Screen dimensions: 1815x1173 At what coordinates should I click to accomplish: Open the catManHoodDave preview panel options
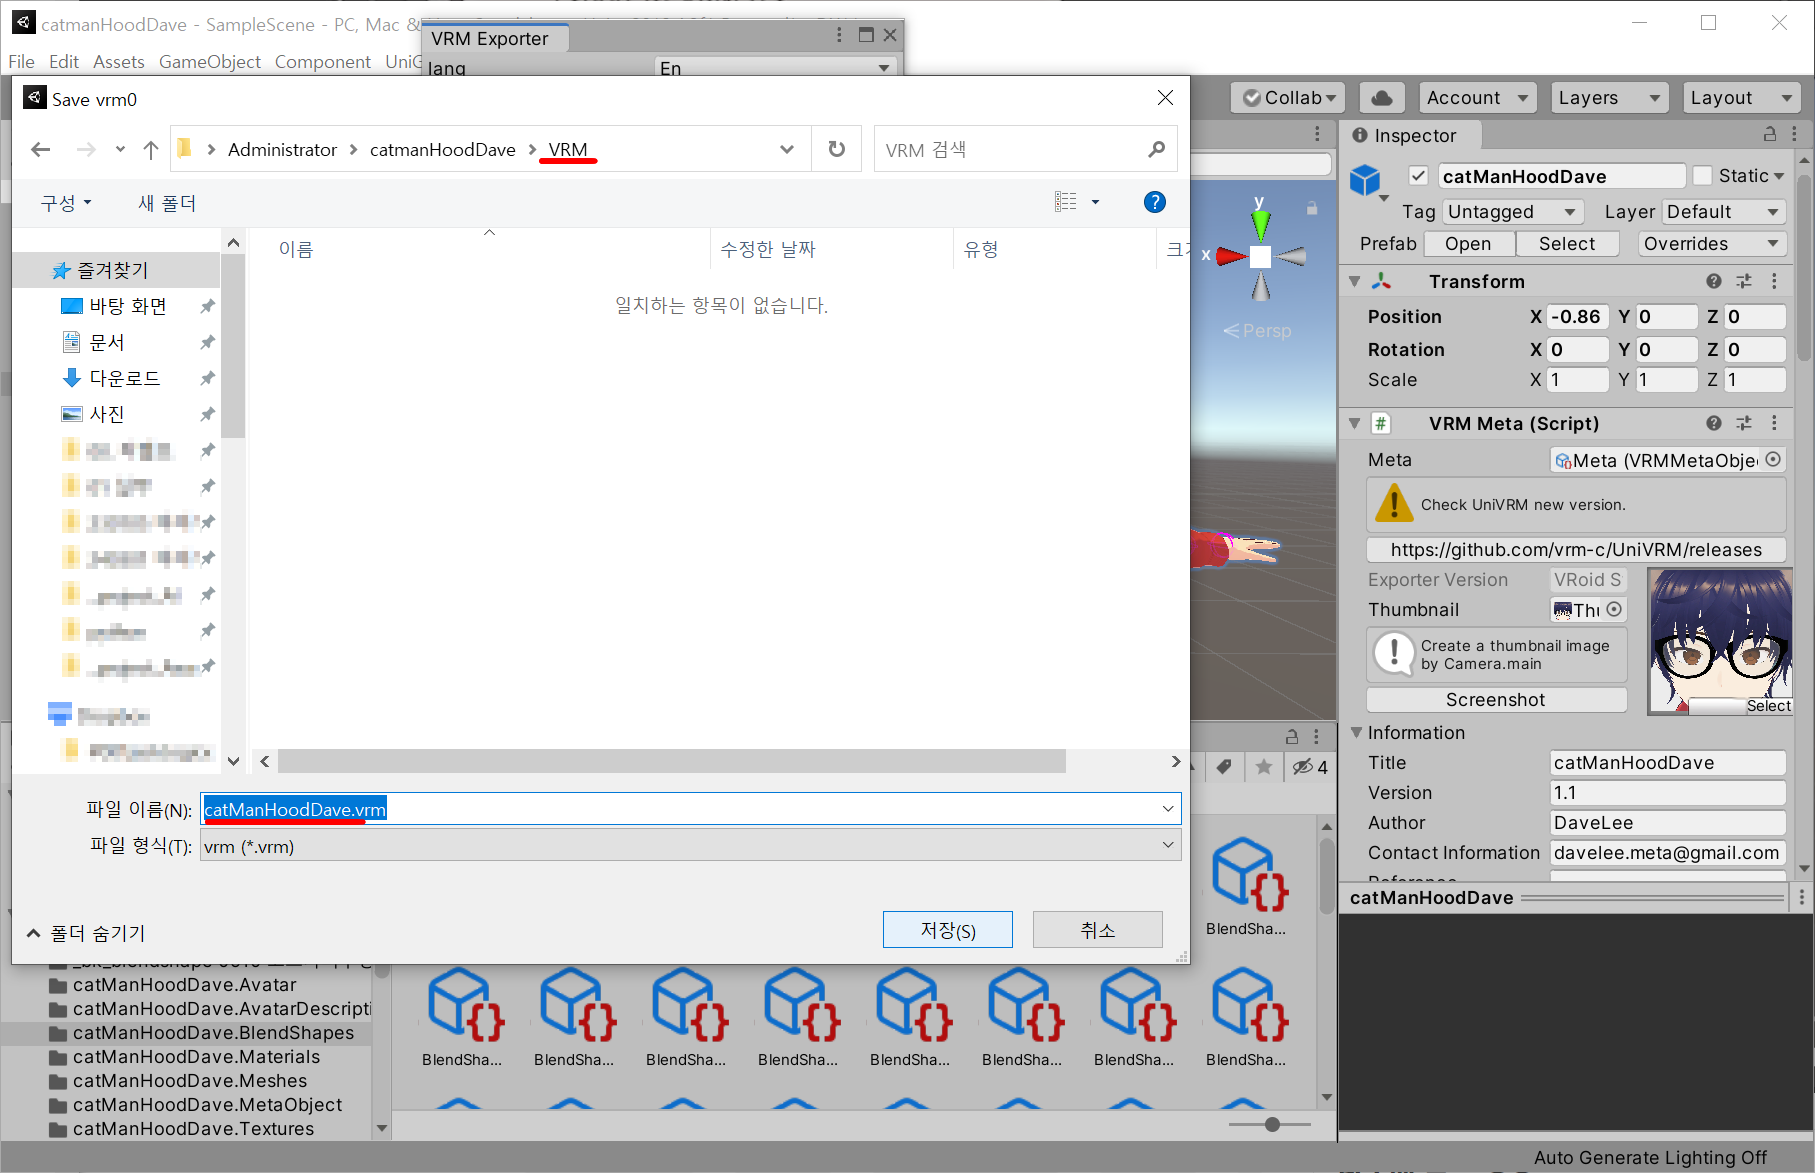tap(1802, 898)
